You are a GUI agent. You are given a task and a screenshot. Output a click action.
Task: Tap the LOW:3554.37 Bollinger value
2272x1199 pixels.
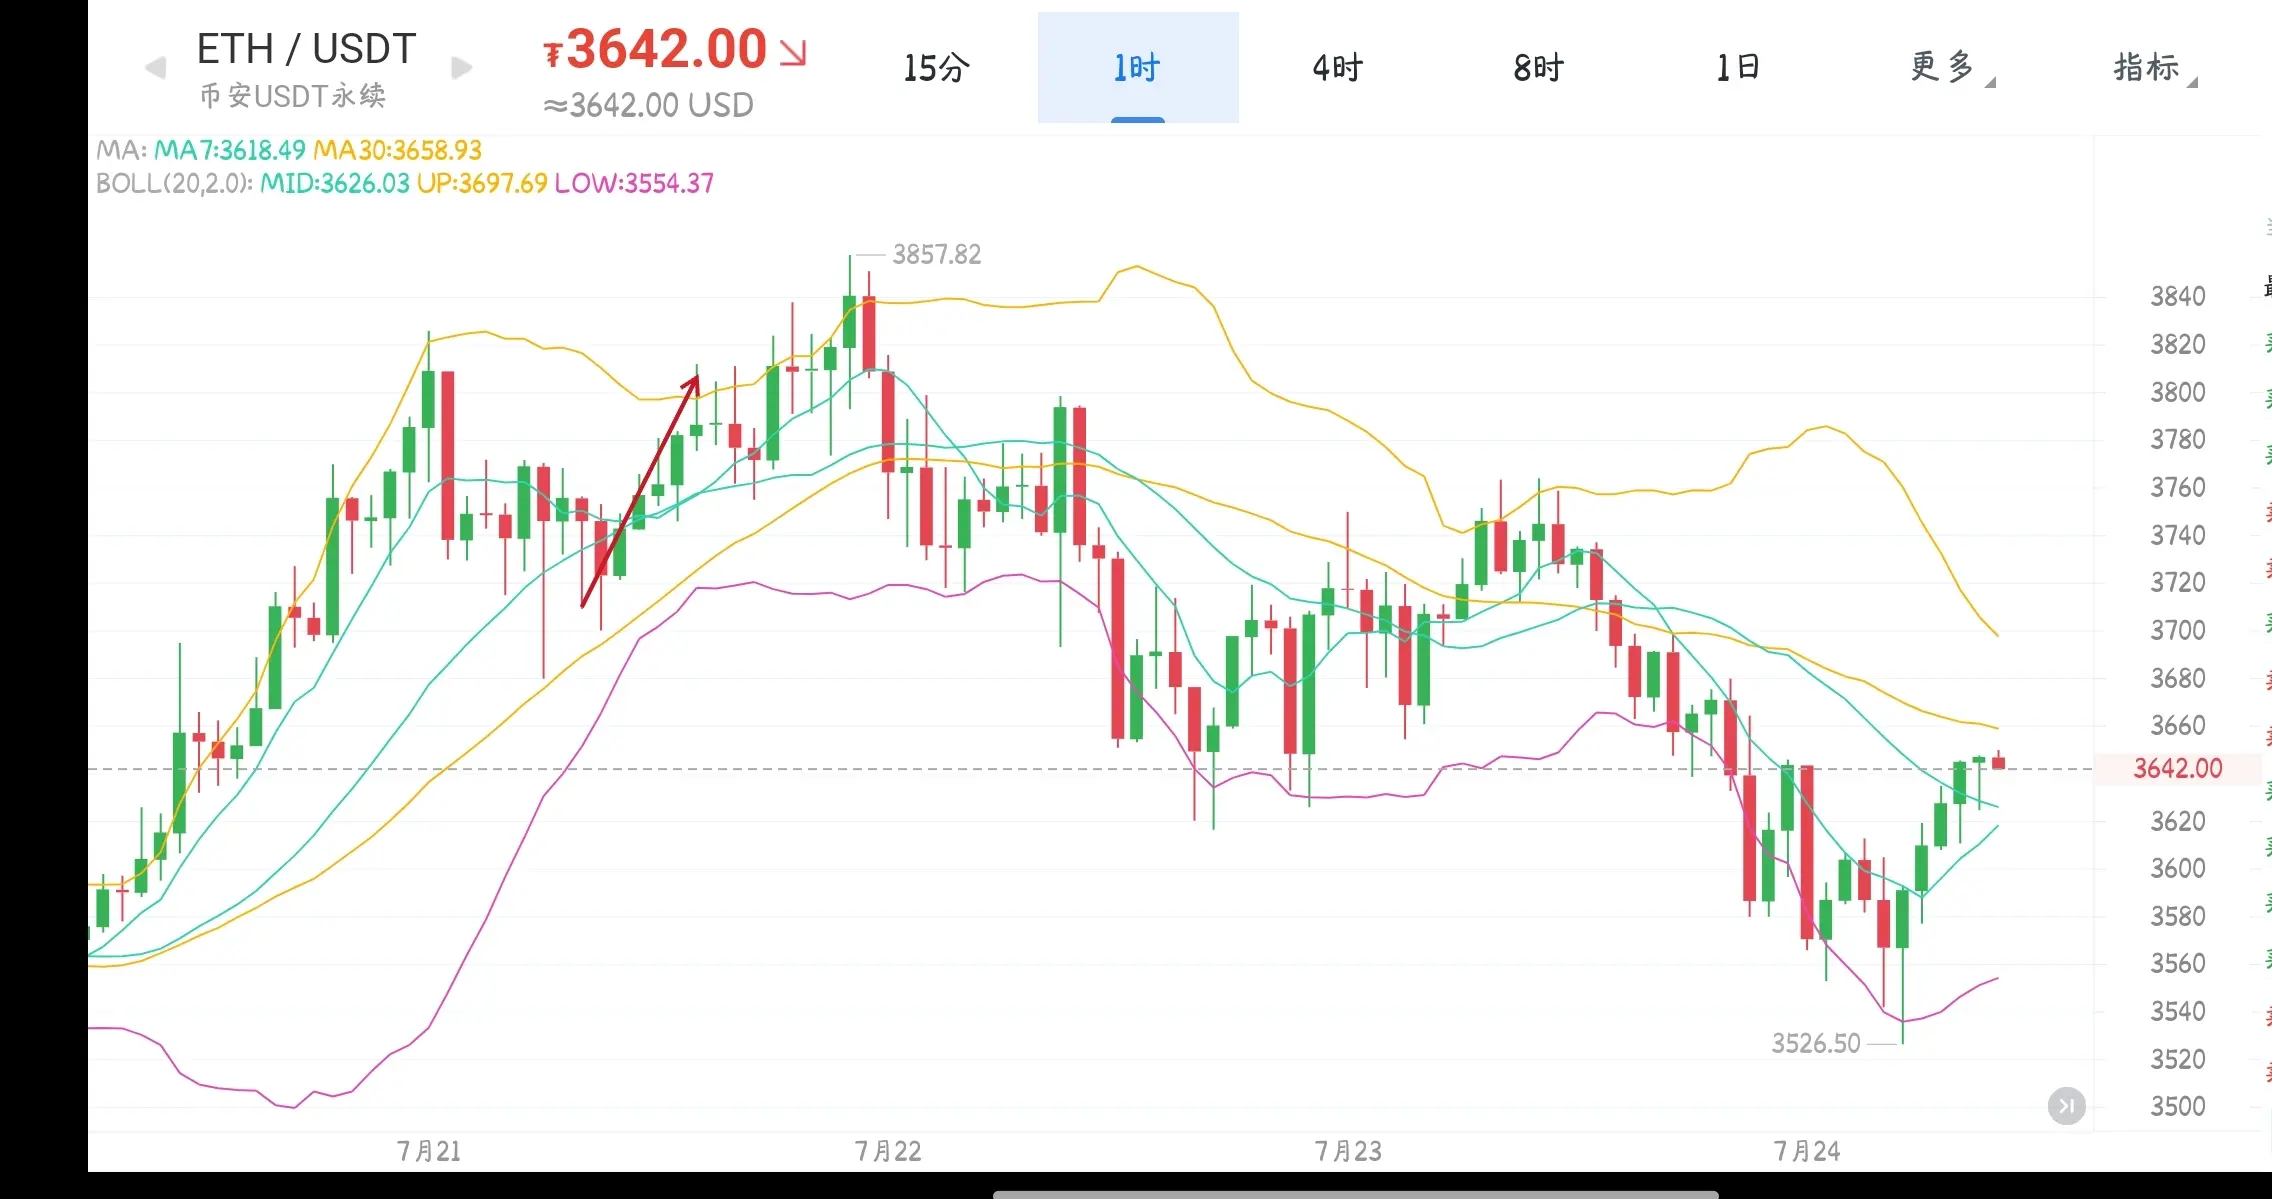coord(635,183)
